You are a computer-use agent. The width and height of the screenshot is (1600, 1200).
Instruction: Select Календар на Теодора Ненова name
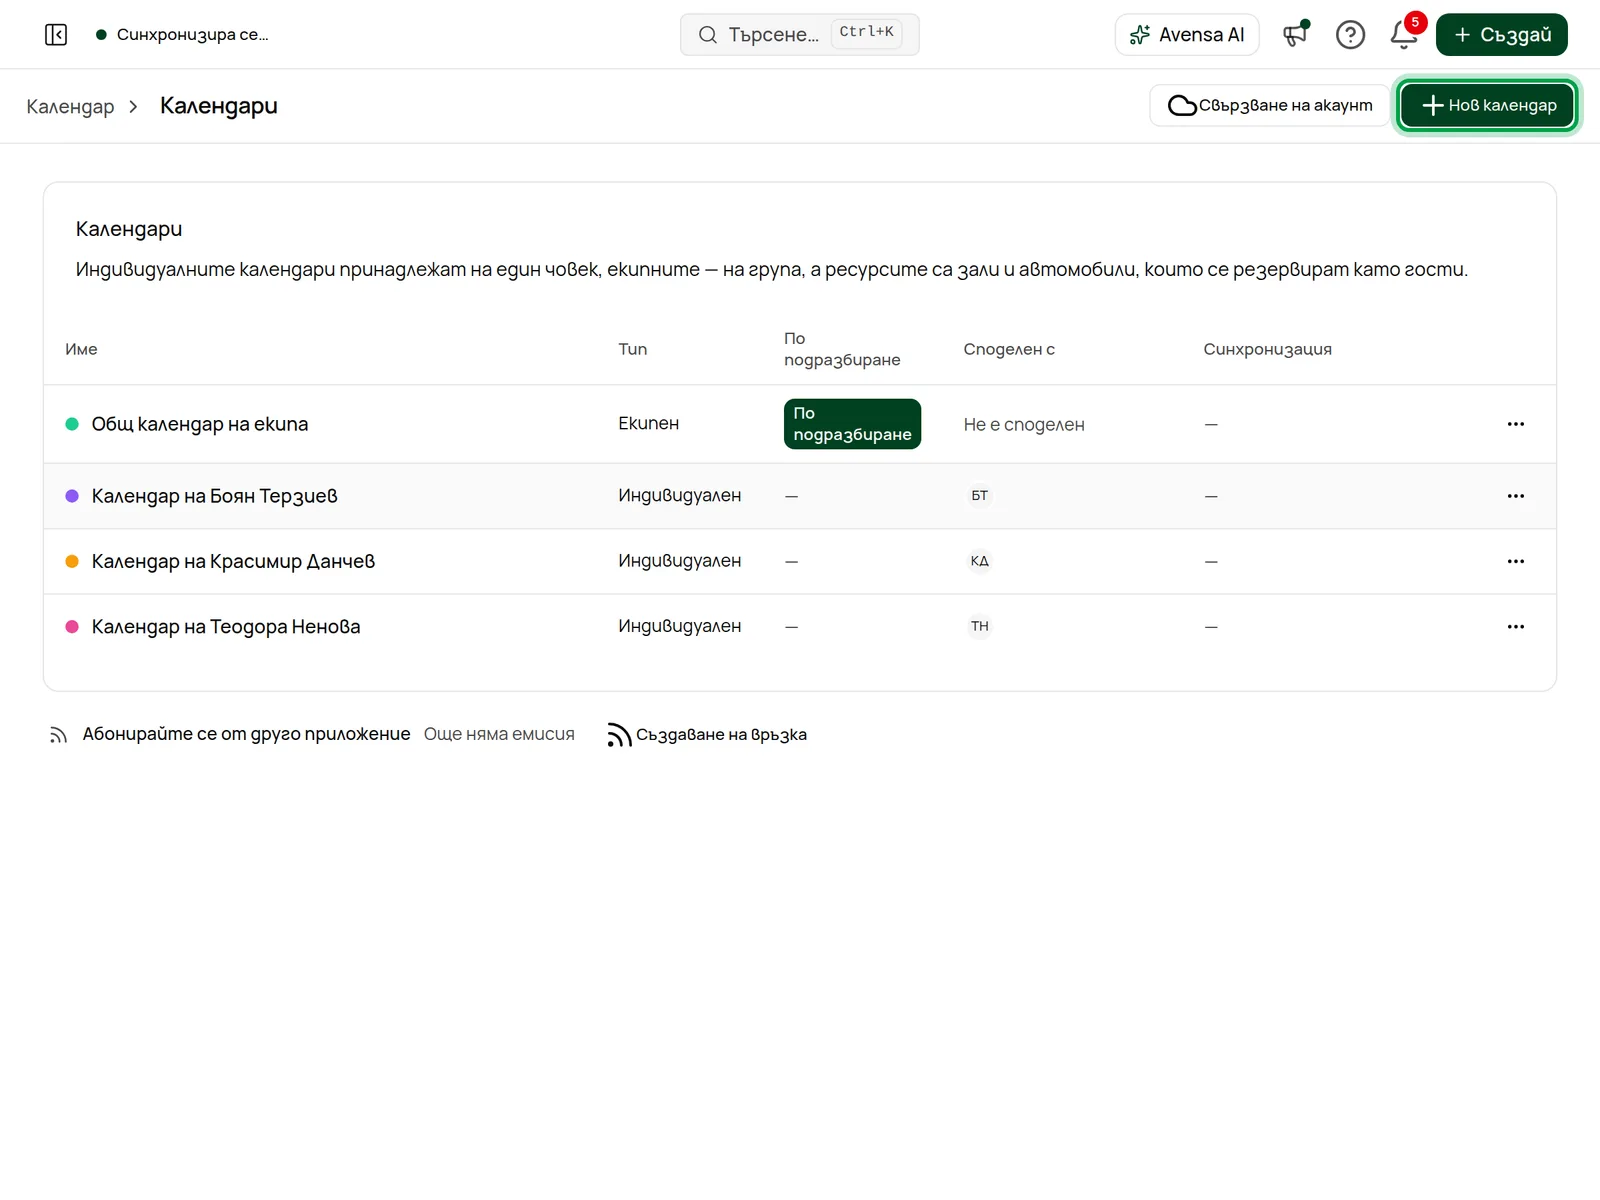(x=226, y=627)
